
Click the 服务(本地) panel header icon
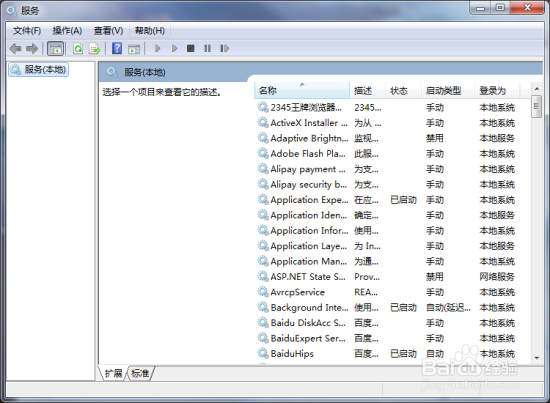[x=112, y=72]
